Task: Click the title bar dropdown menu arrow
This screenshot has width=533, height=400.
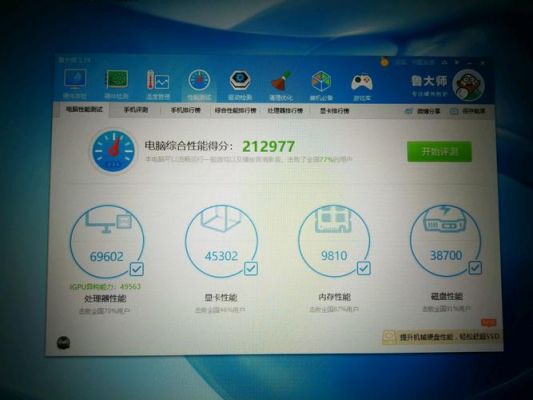Action: coord(457,63)
